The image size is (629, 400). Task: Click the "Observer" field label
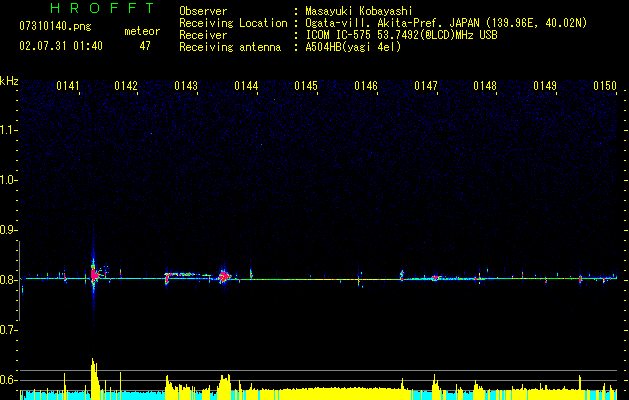[x=203, y=11]
